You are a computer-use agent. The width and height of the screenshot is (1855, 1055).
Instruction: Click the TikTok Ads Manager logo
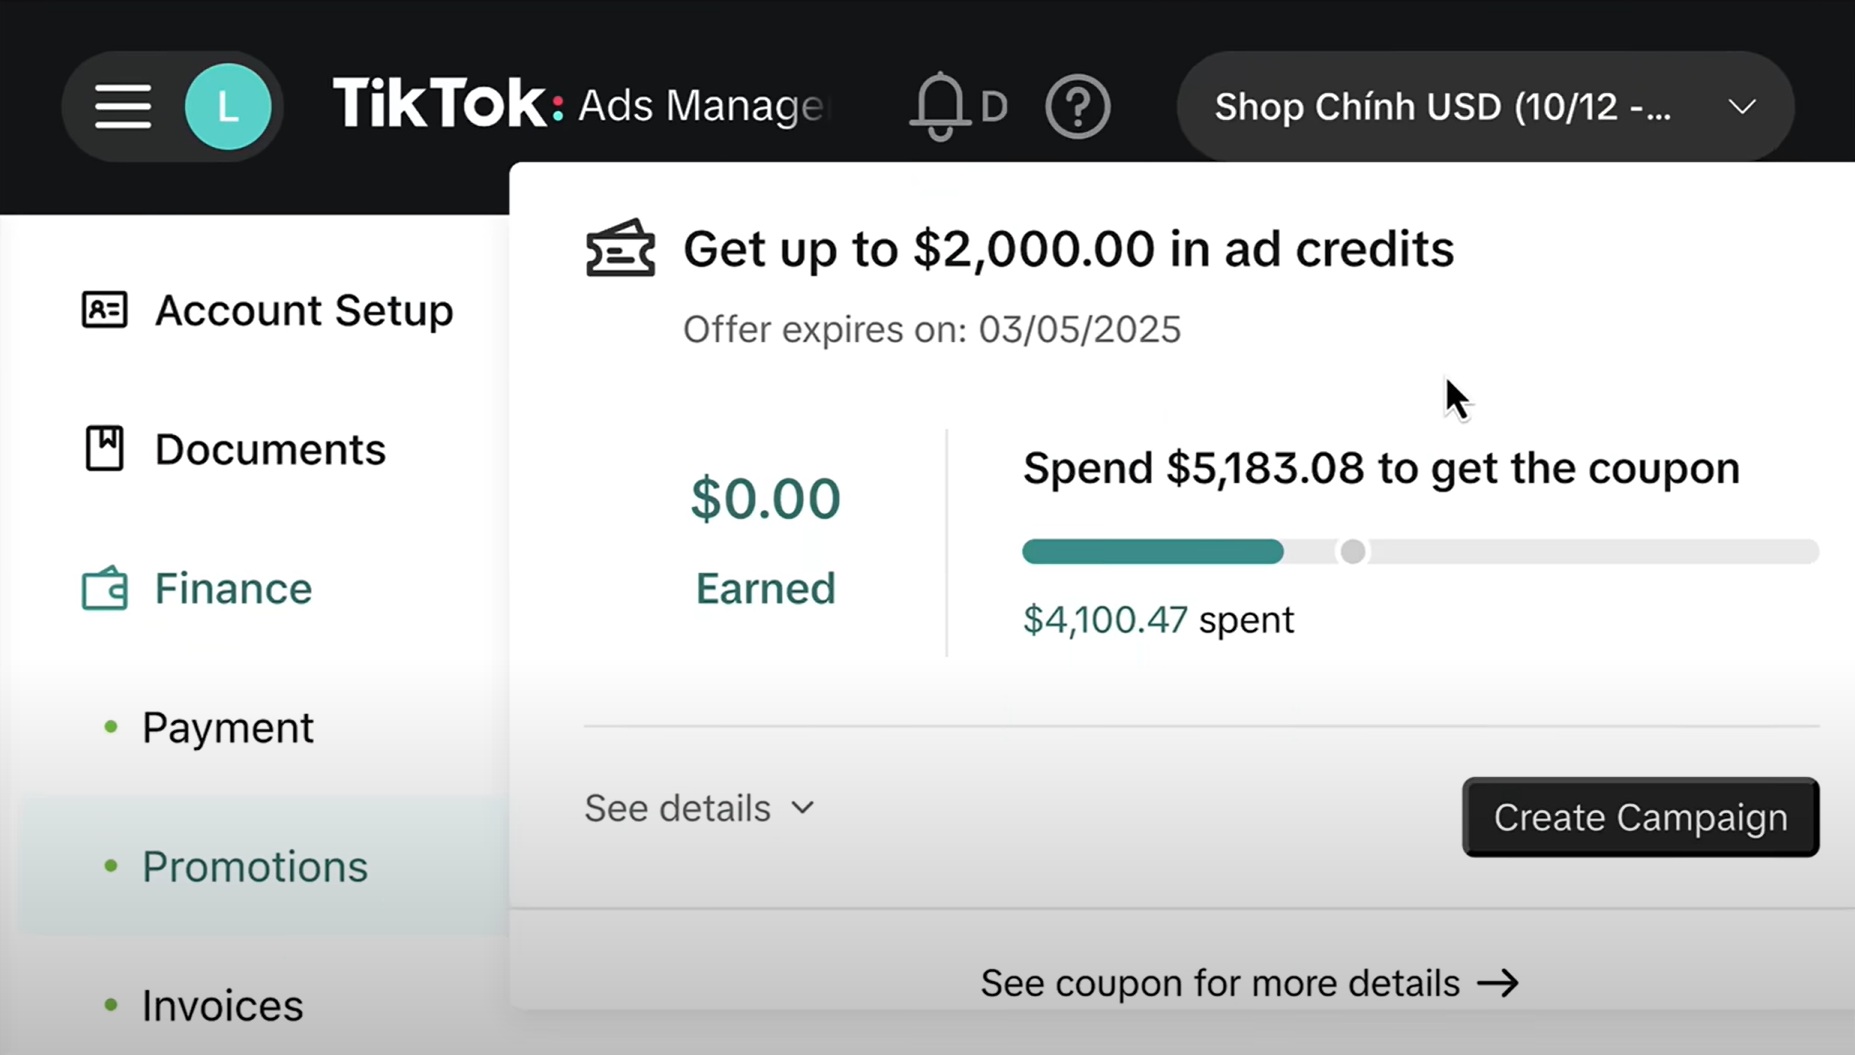point(582,104)
